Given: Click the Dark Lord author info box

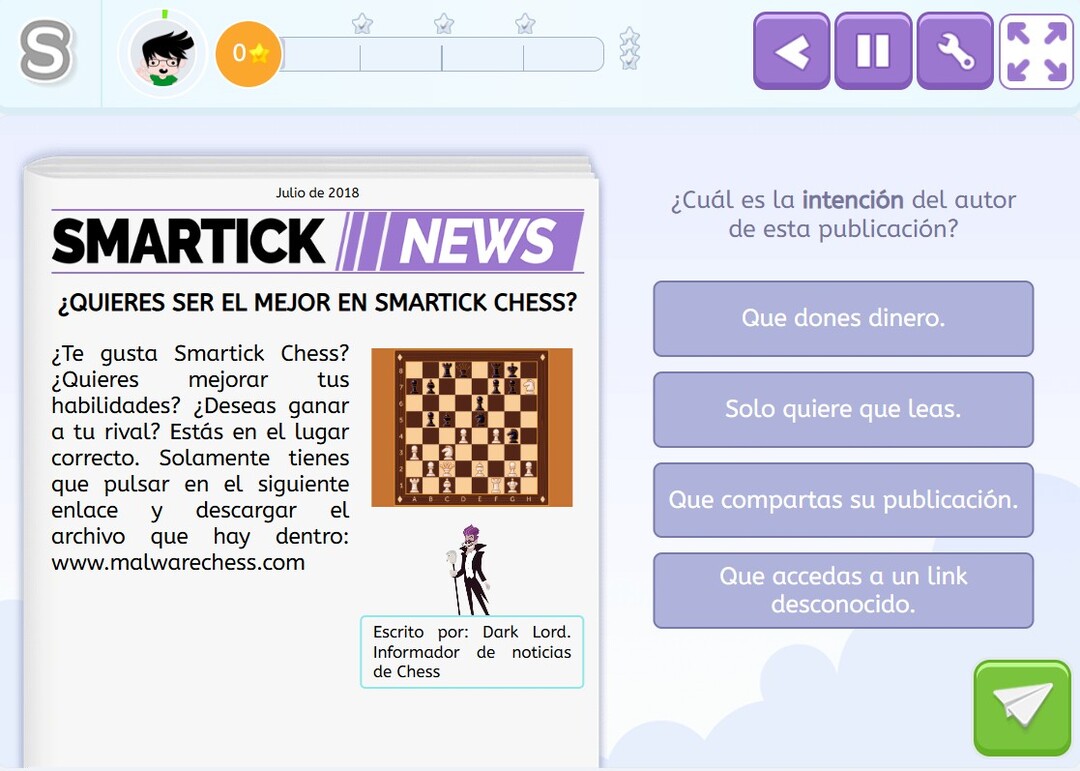Looking at the screenshot, I should pos(471,651).
